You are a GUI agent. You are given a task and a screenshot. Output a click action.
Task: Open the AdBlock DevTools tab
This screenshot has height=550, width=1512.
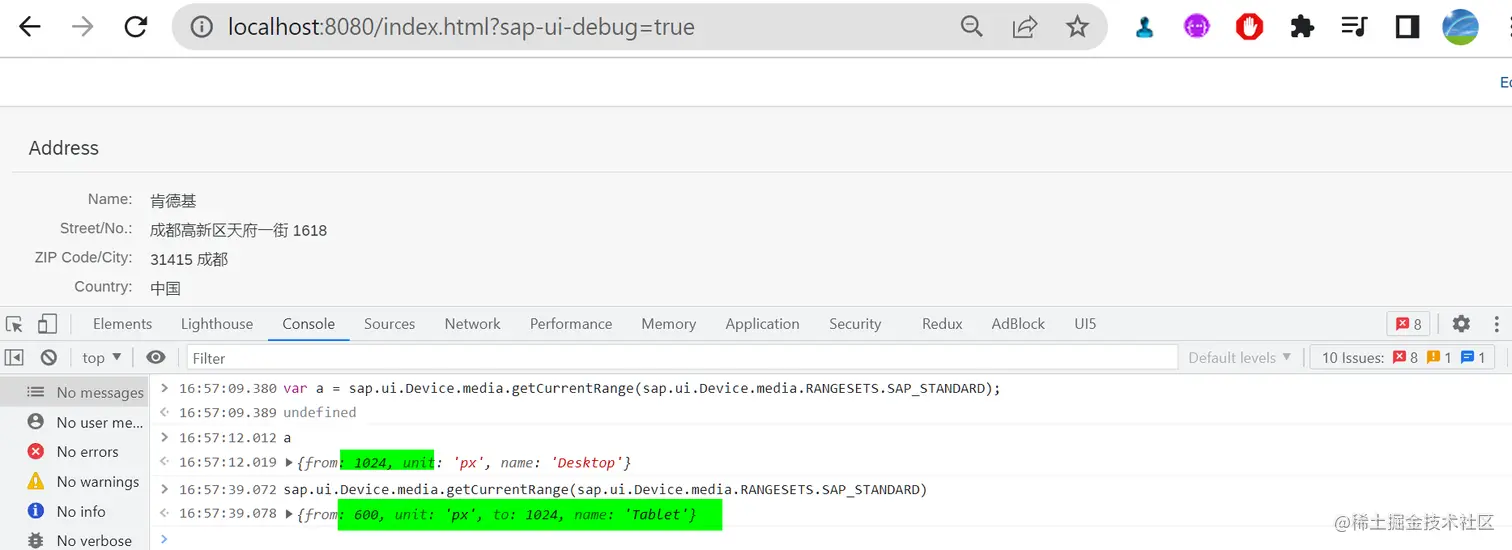(x=1018, y=324)
